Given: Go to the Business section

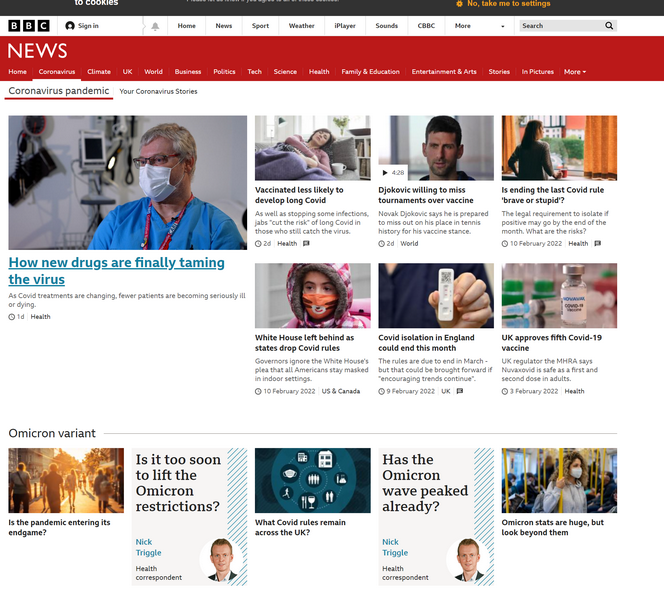Looking at the screenshot, I should pos(188,72).
